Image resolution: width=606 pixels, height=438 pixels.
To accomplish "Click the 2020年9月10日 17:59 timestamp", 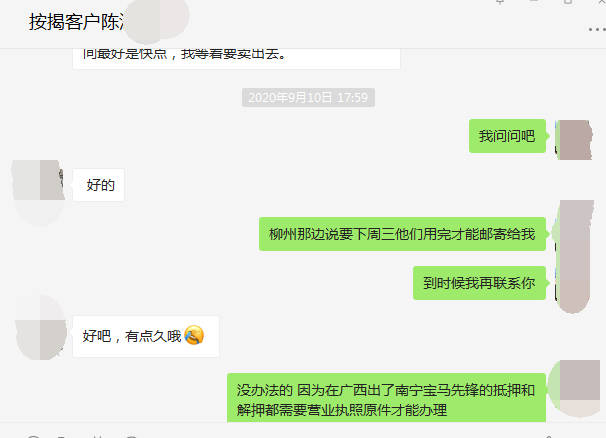I will point(308,97).
